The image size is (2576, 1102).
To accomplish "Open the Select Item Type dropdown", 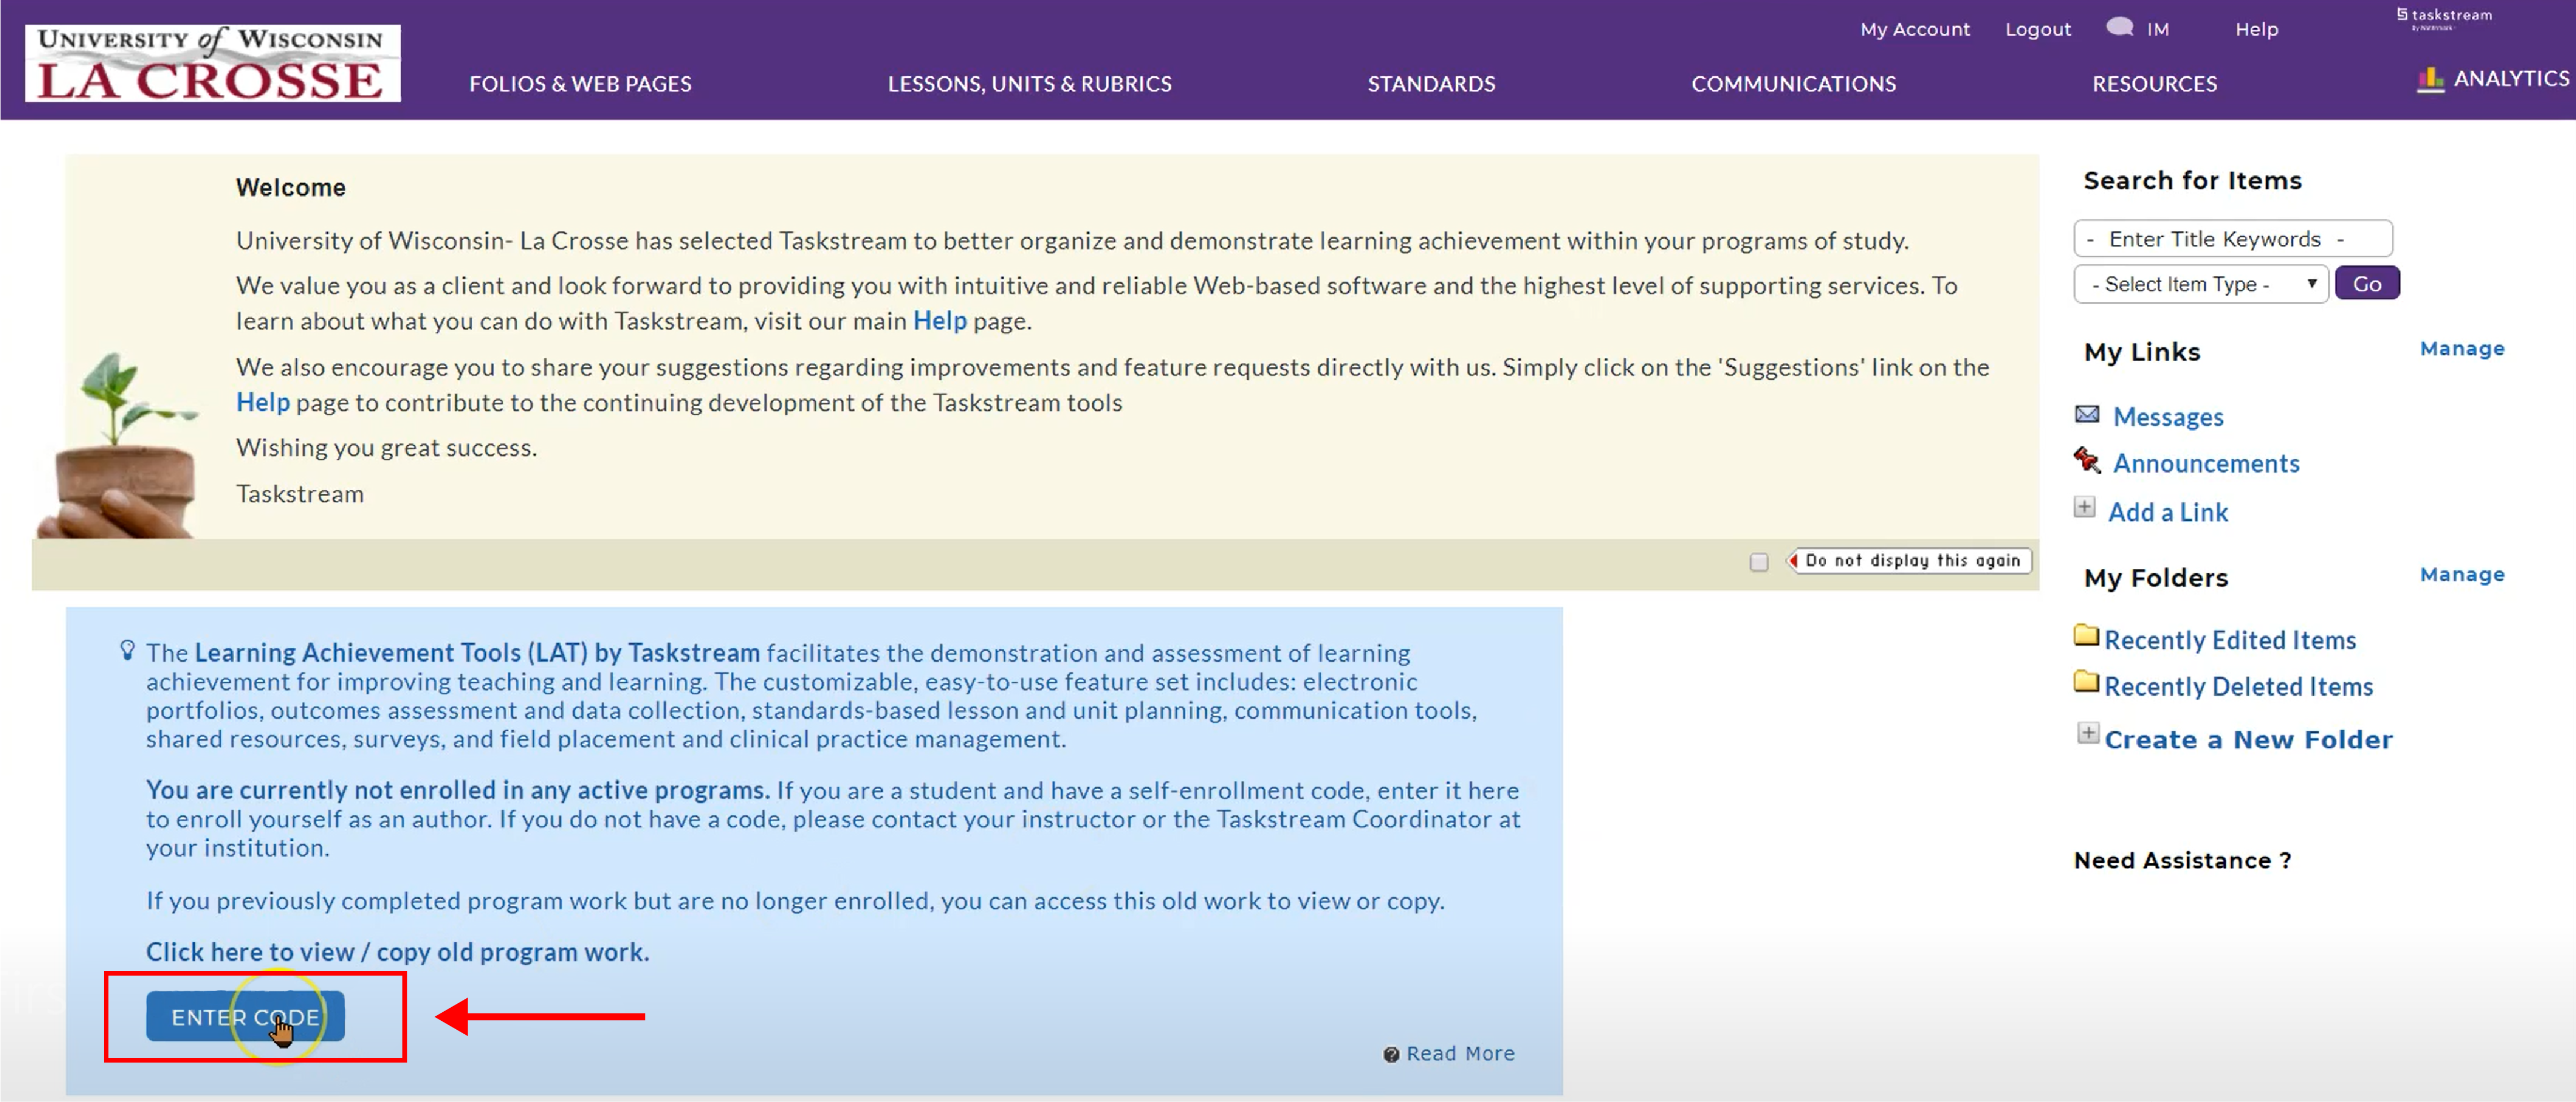I will (x=2201, y=284).
